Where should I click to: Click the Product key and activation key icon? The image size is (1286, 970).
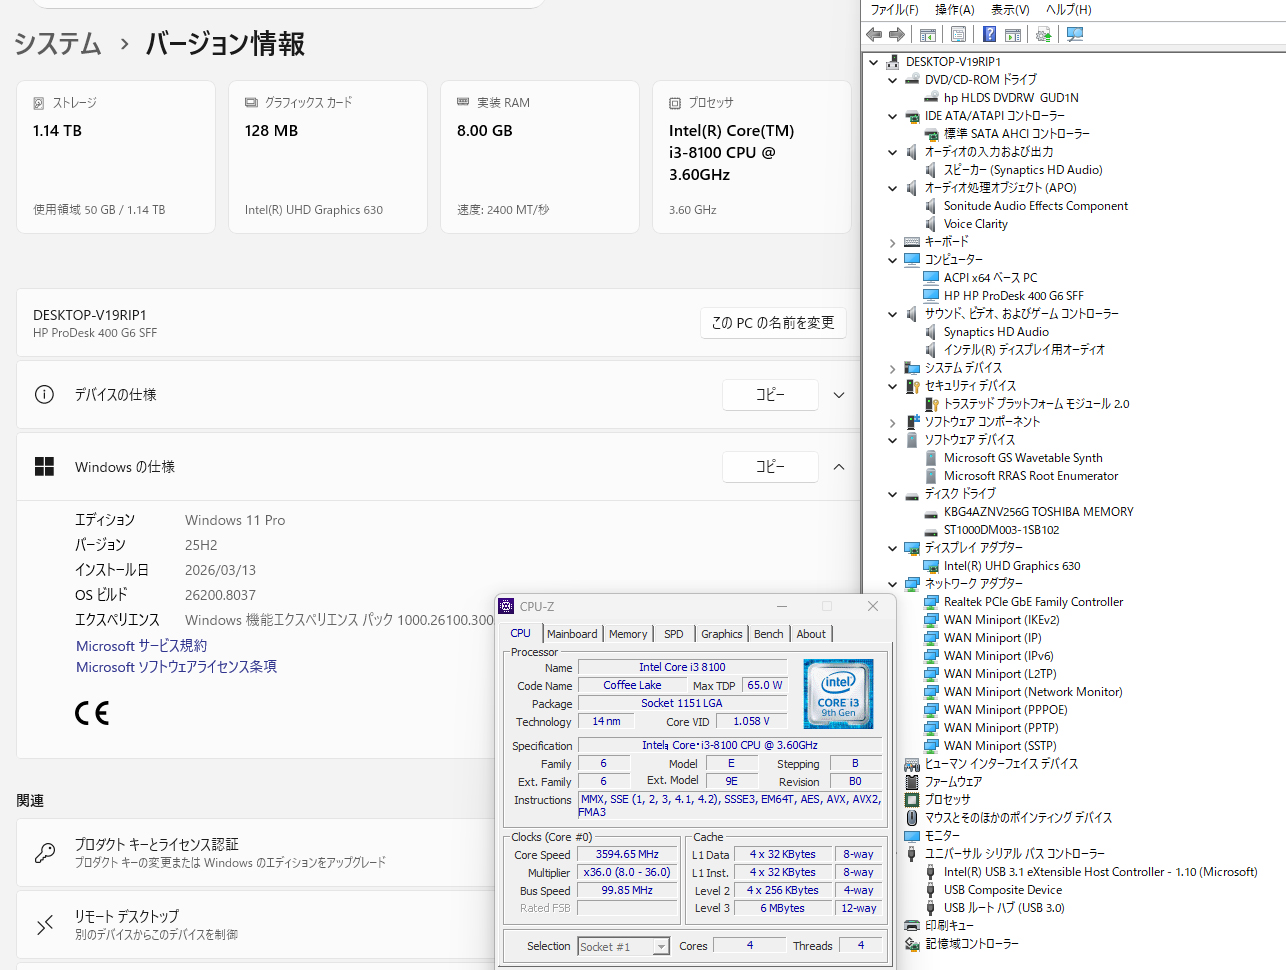pyautogui.click(x=45, y=852)
